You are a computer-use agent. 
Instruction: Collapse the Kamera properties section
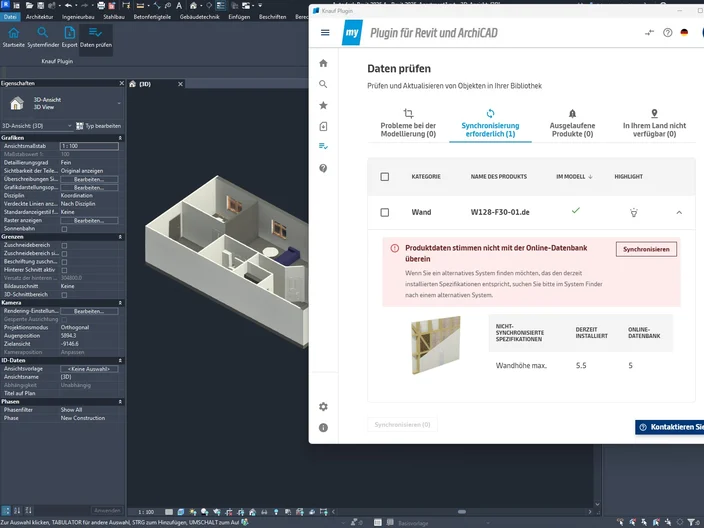click(x=120, y=303)
